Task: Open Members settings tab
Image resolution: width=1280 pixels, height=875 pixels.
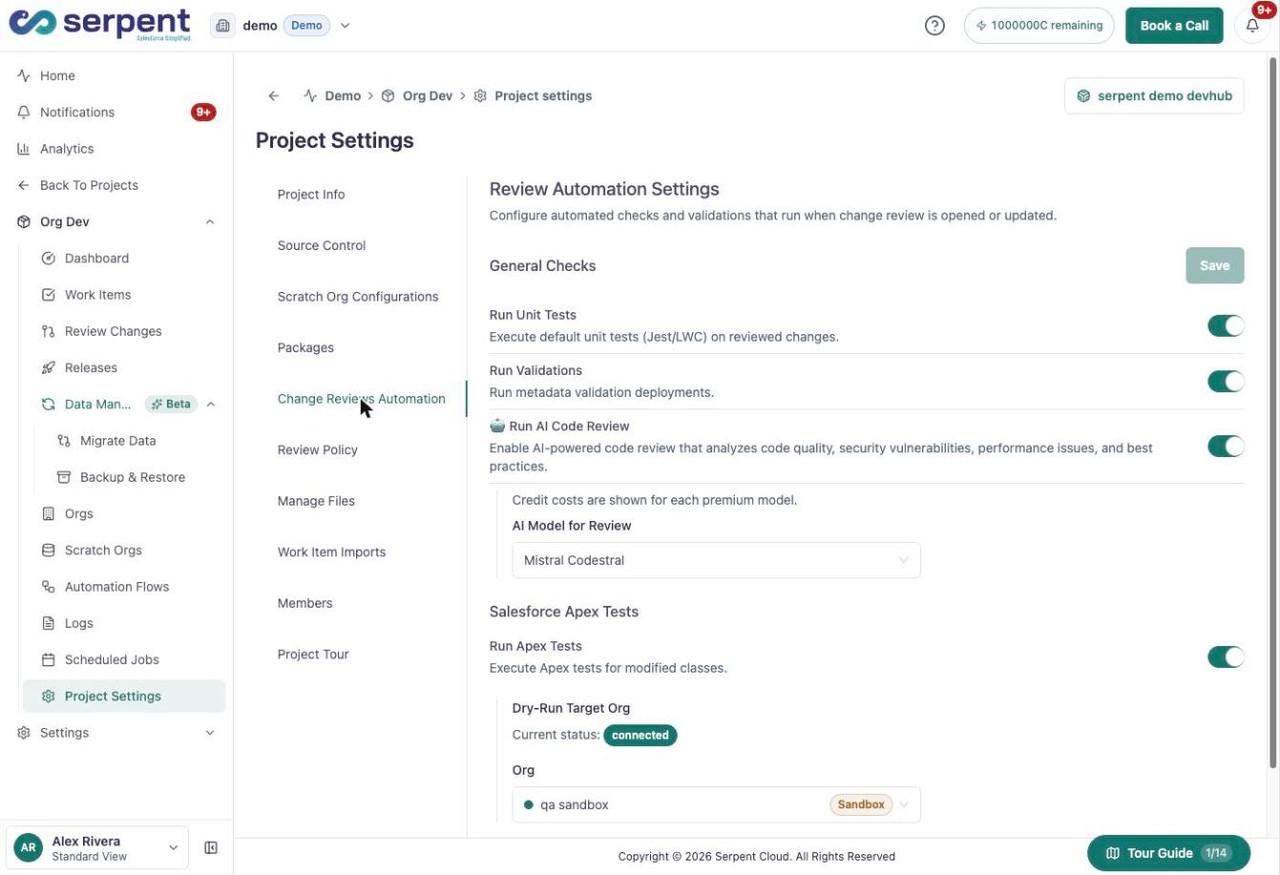Action: point(305,604)
